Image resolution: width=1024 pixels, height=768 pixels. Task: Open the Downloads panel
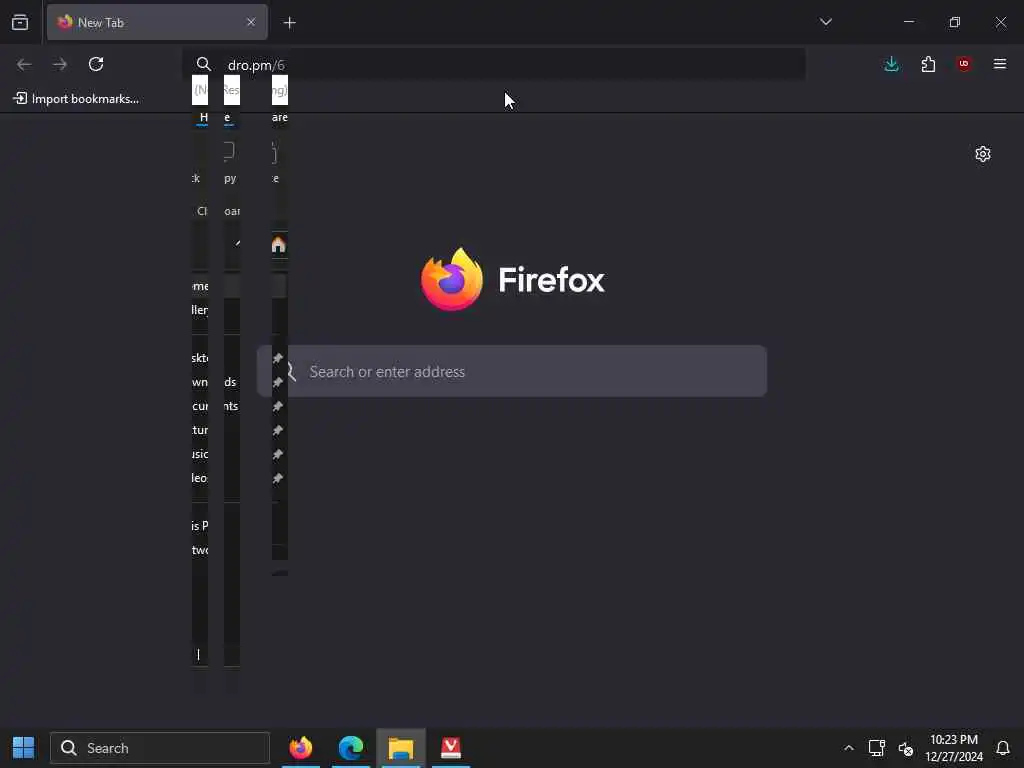click(891, 64)
